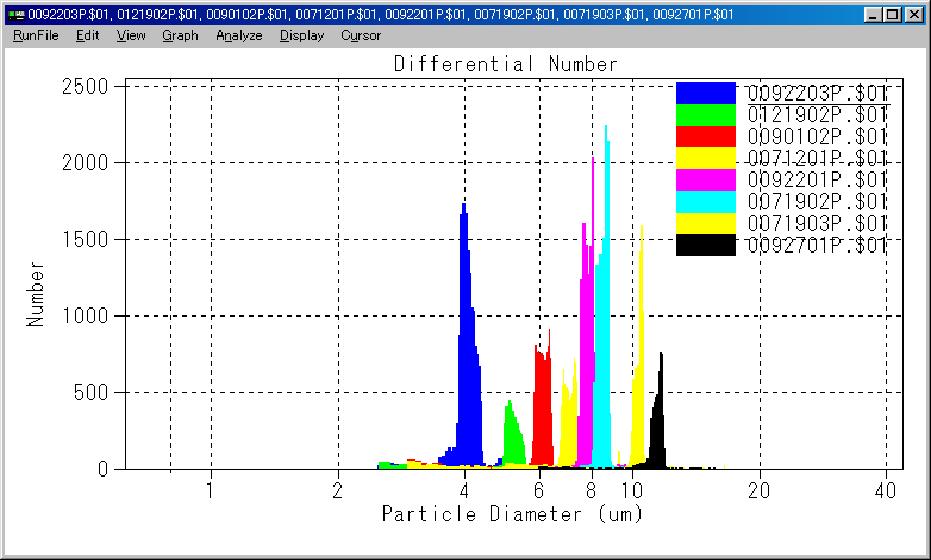This screenshot has height=560, width=931.
Task: Click the 20 x-axis tick label
Action: [x=759, y=491]
